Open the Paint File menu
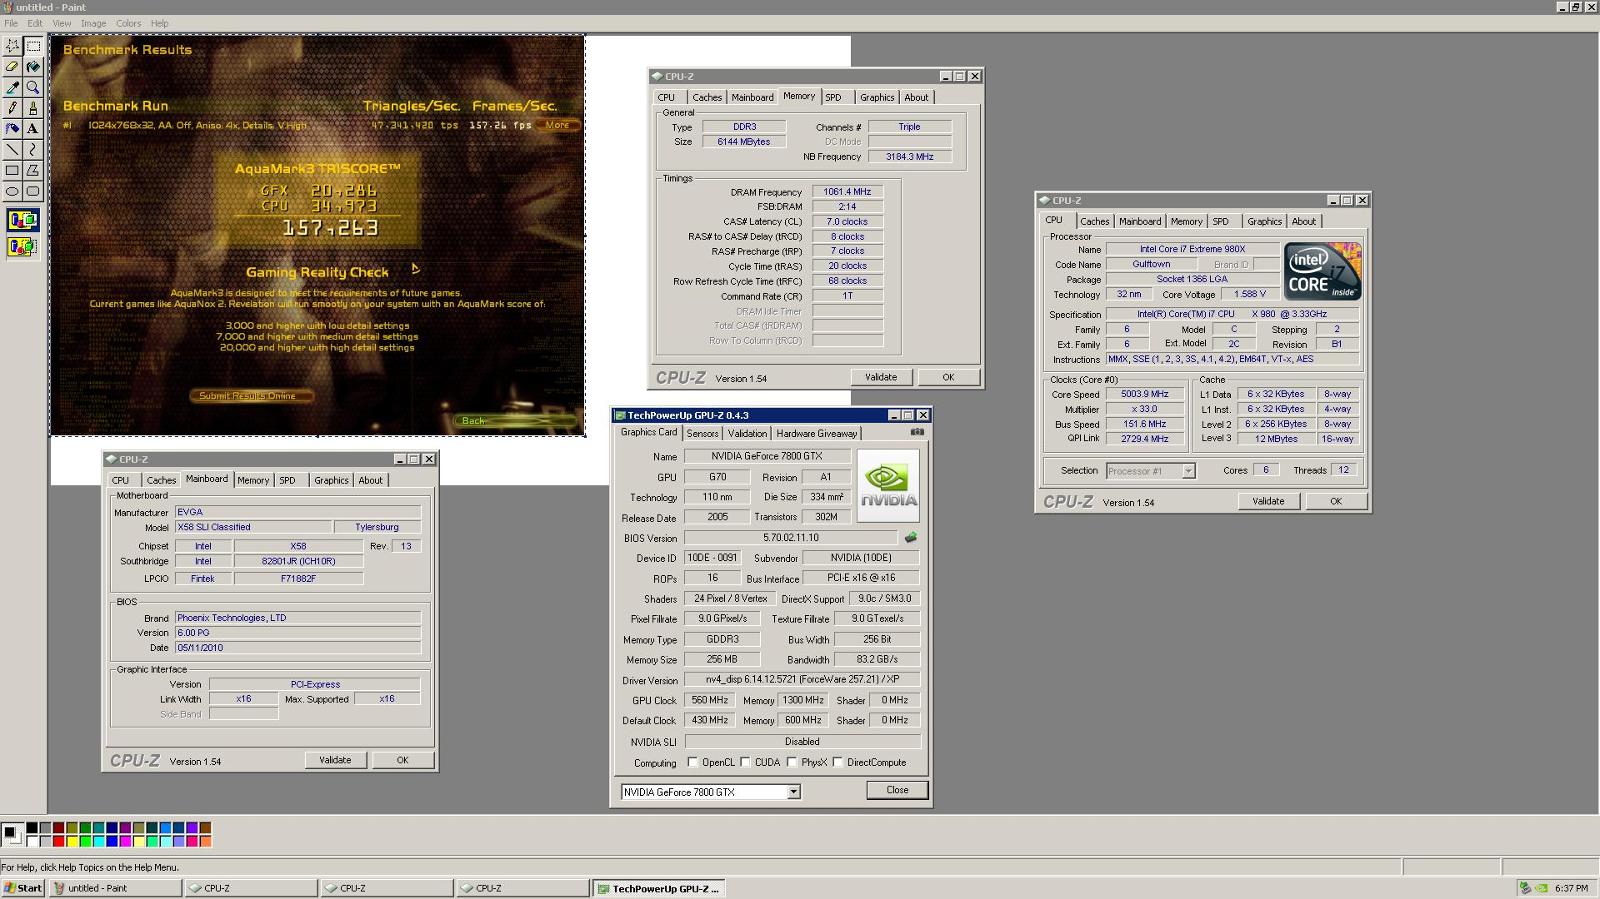This screenshot has height=899, width=1600. [11, 23]
